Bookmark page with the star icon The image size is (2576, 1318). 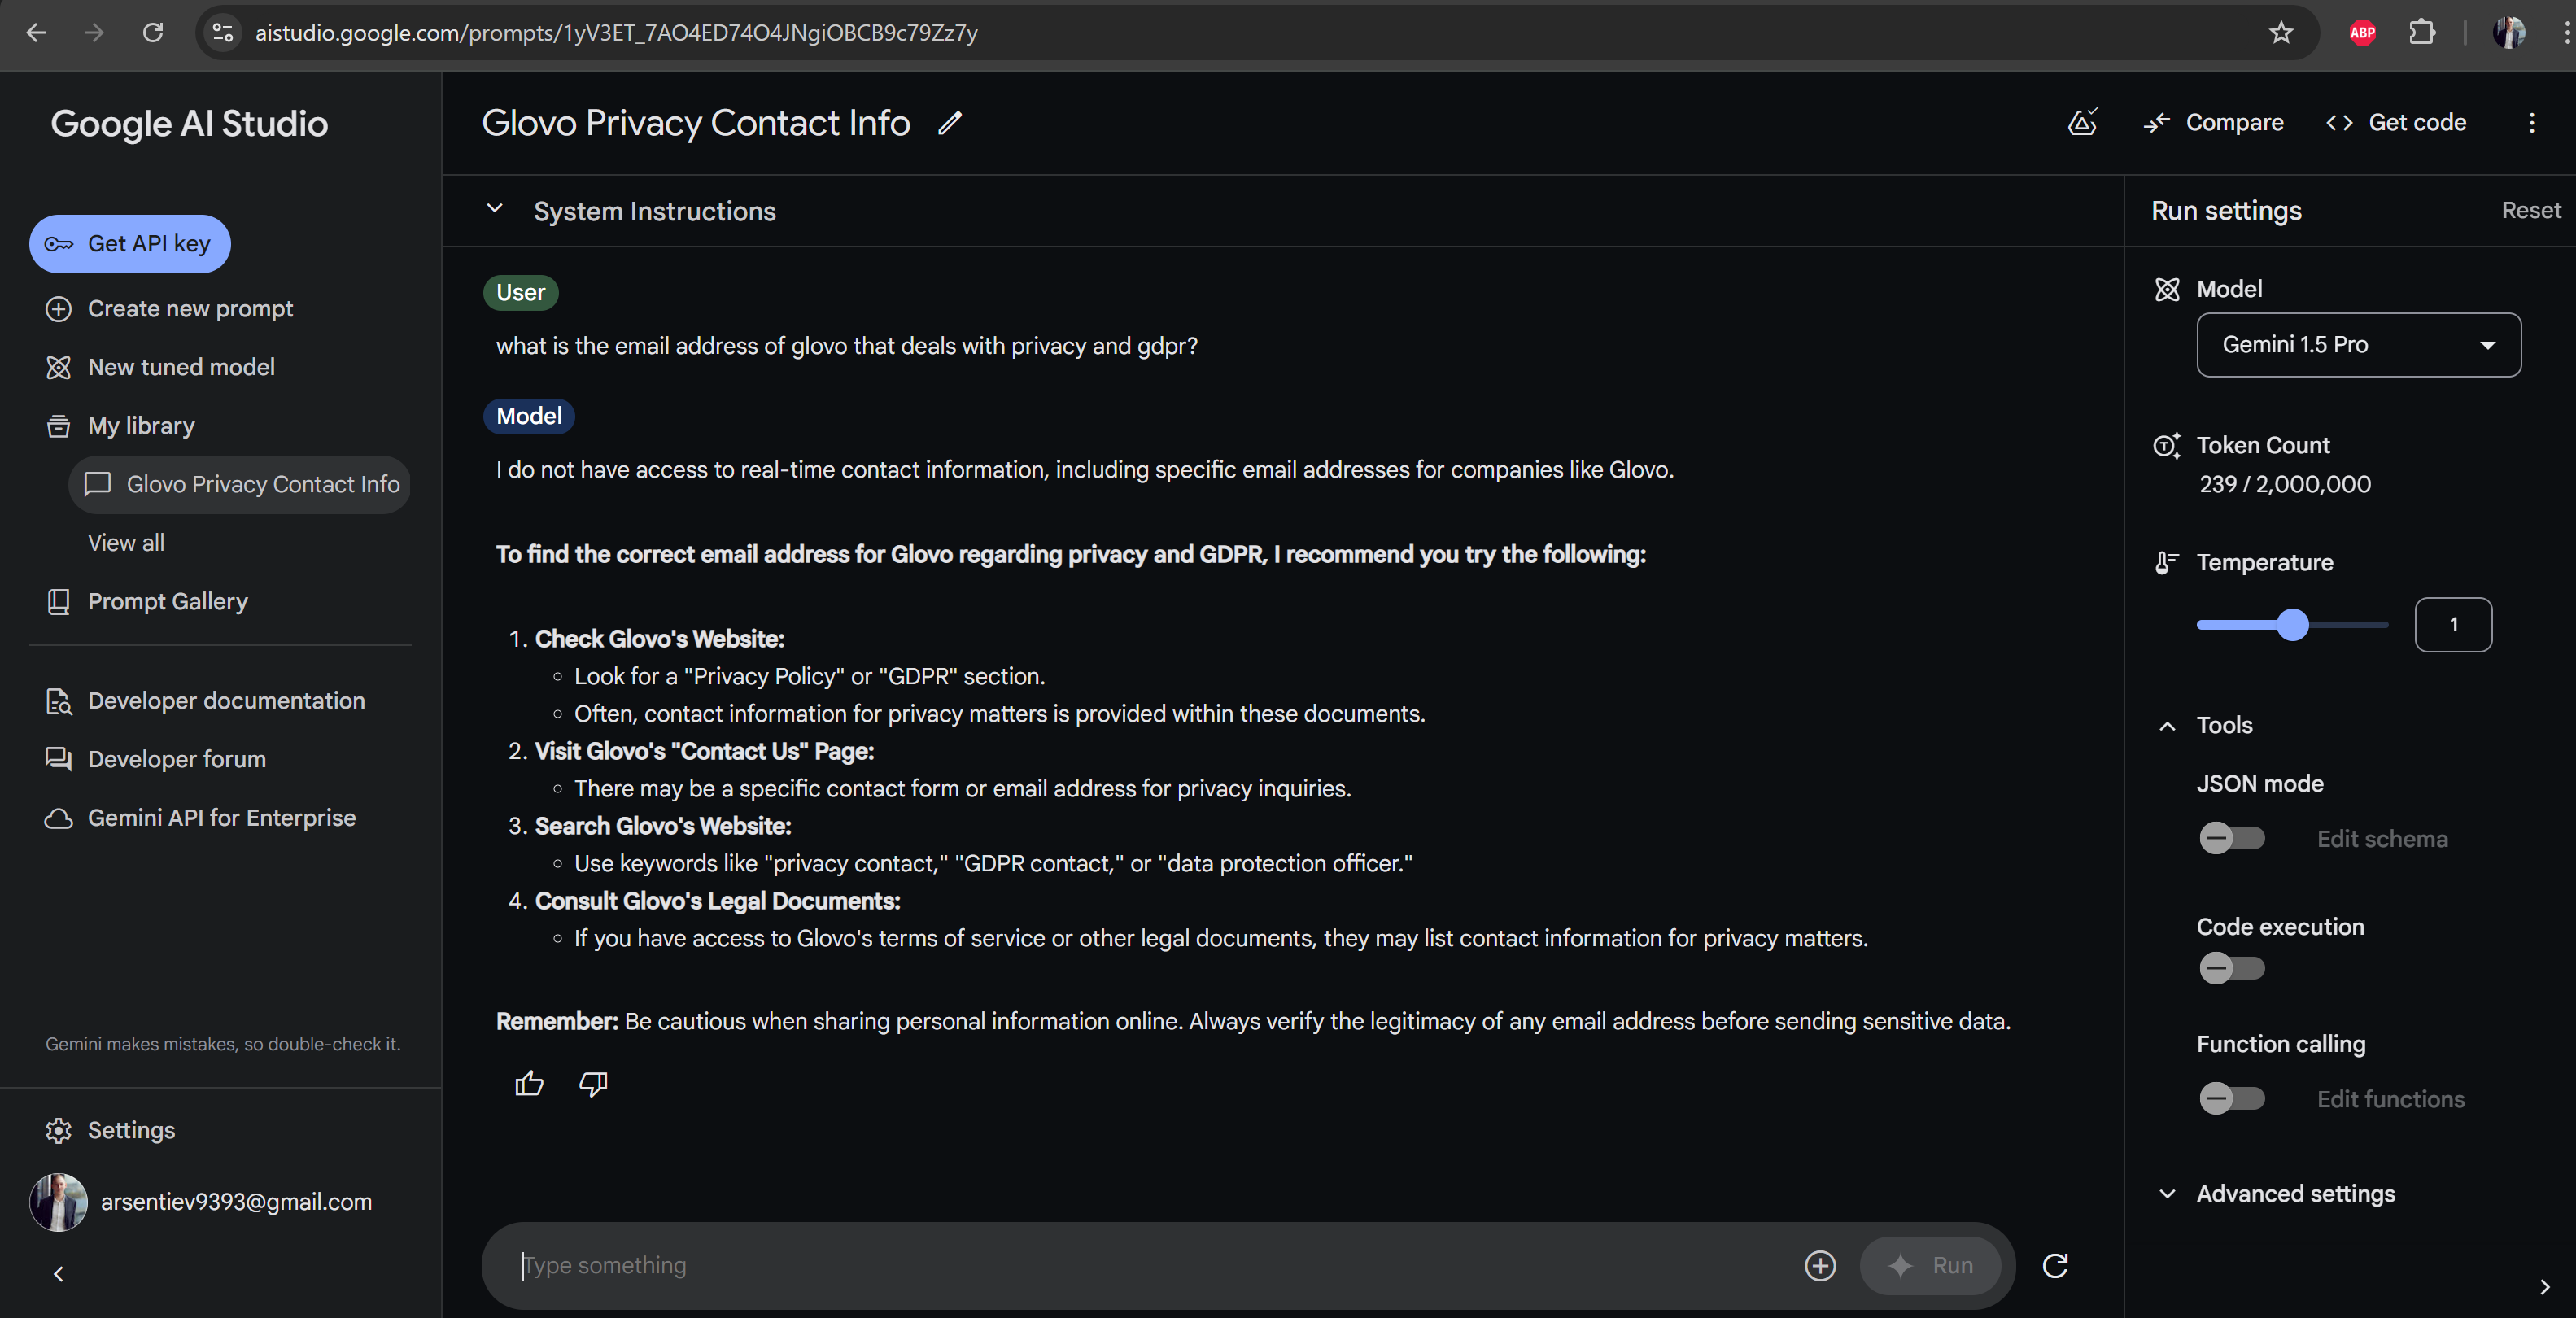click(x=2280, y=33)
